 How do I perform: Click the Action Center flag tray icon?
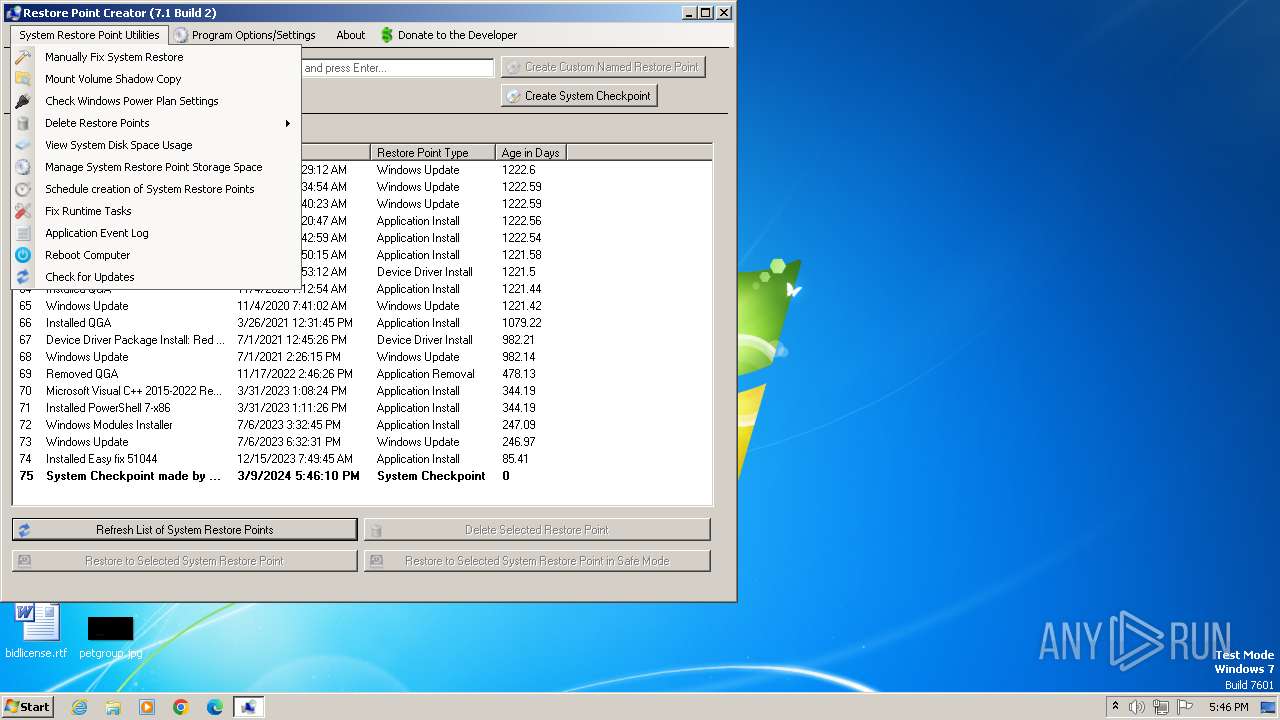point(1185,707)
